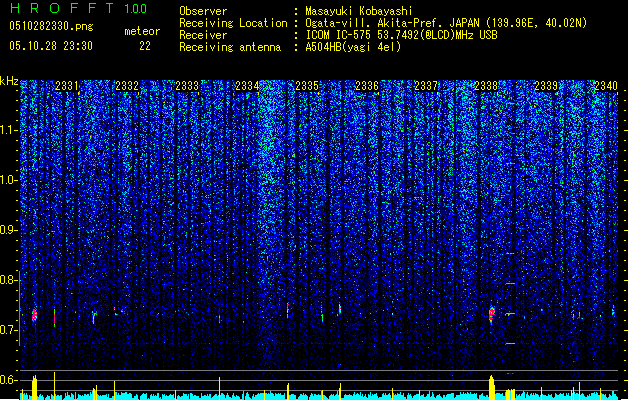Click the ICOM IC-575 receiver text
The image size is (629, 400).
coord(401,35)
